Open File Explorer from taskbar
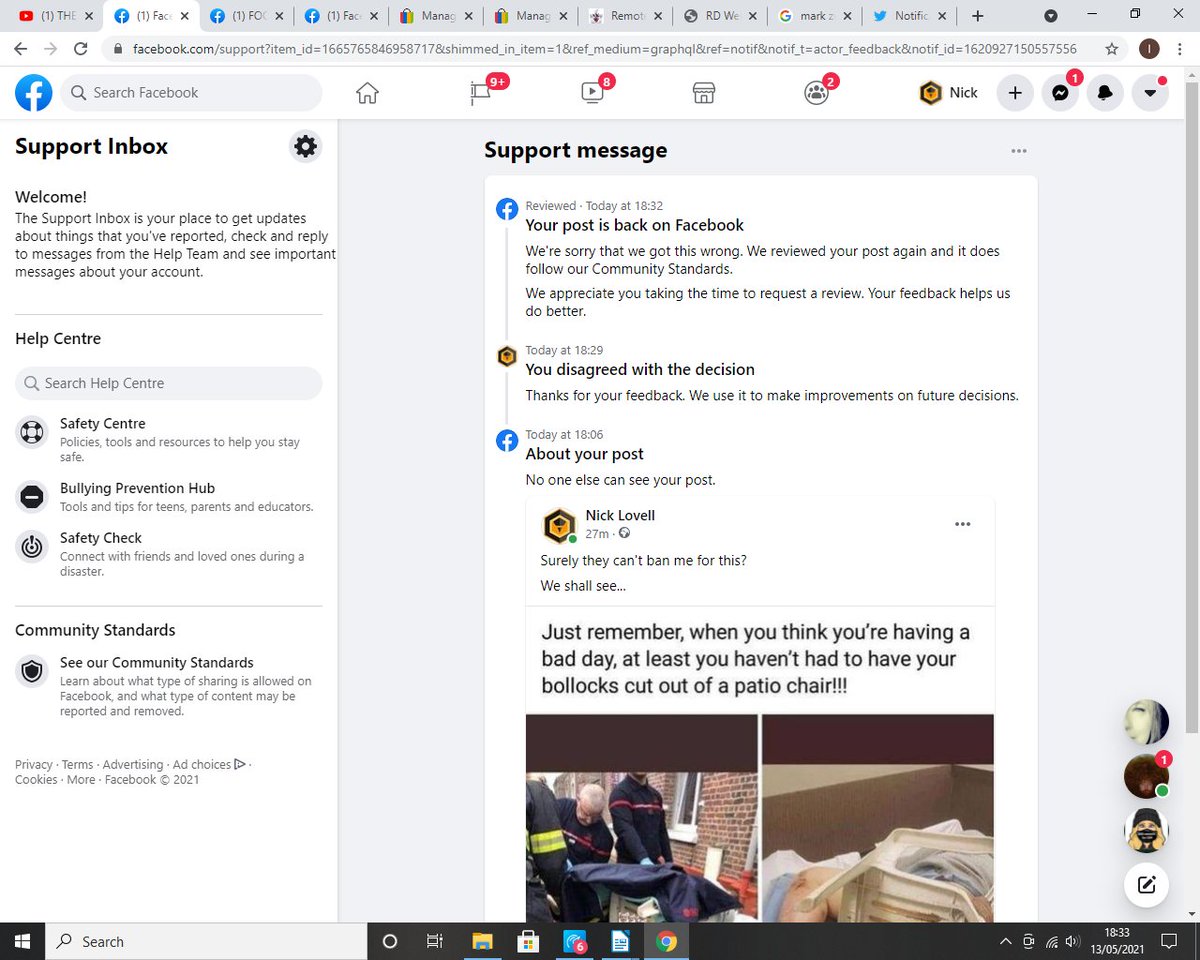 pos(482,941)
